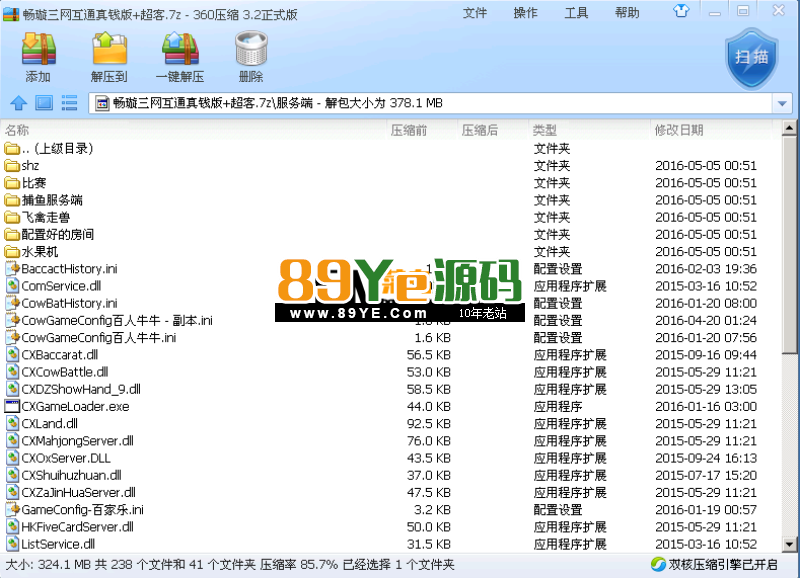This screenshot has height=578, width=800.
Task: Open the skin shirt icon in title bar
Action: click(681, 11)
